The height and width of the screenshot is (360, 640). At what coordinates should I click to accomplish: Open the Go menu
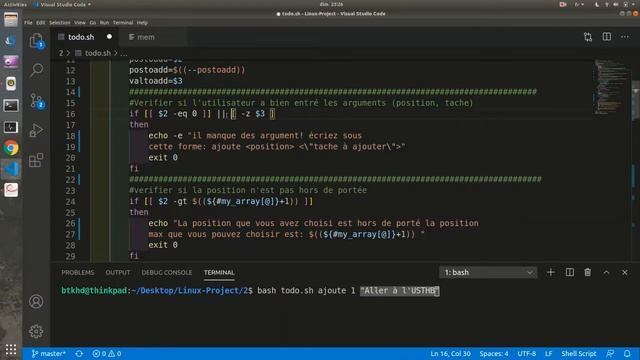pyautogui.click(x=93, y=22)
